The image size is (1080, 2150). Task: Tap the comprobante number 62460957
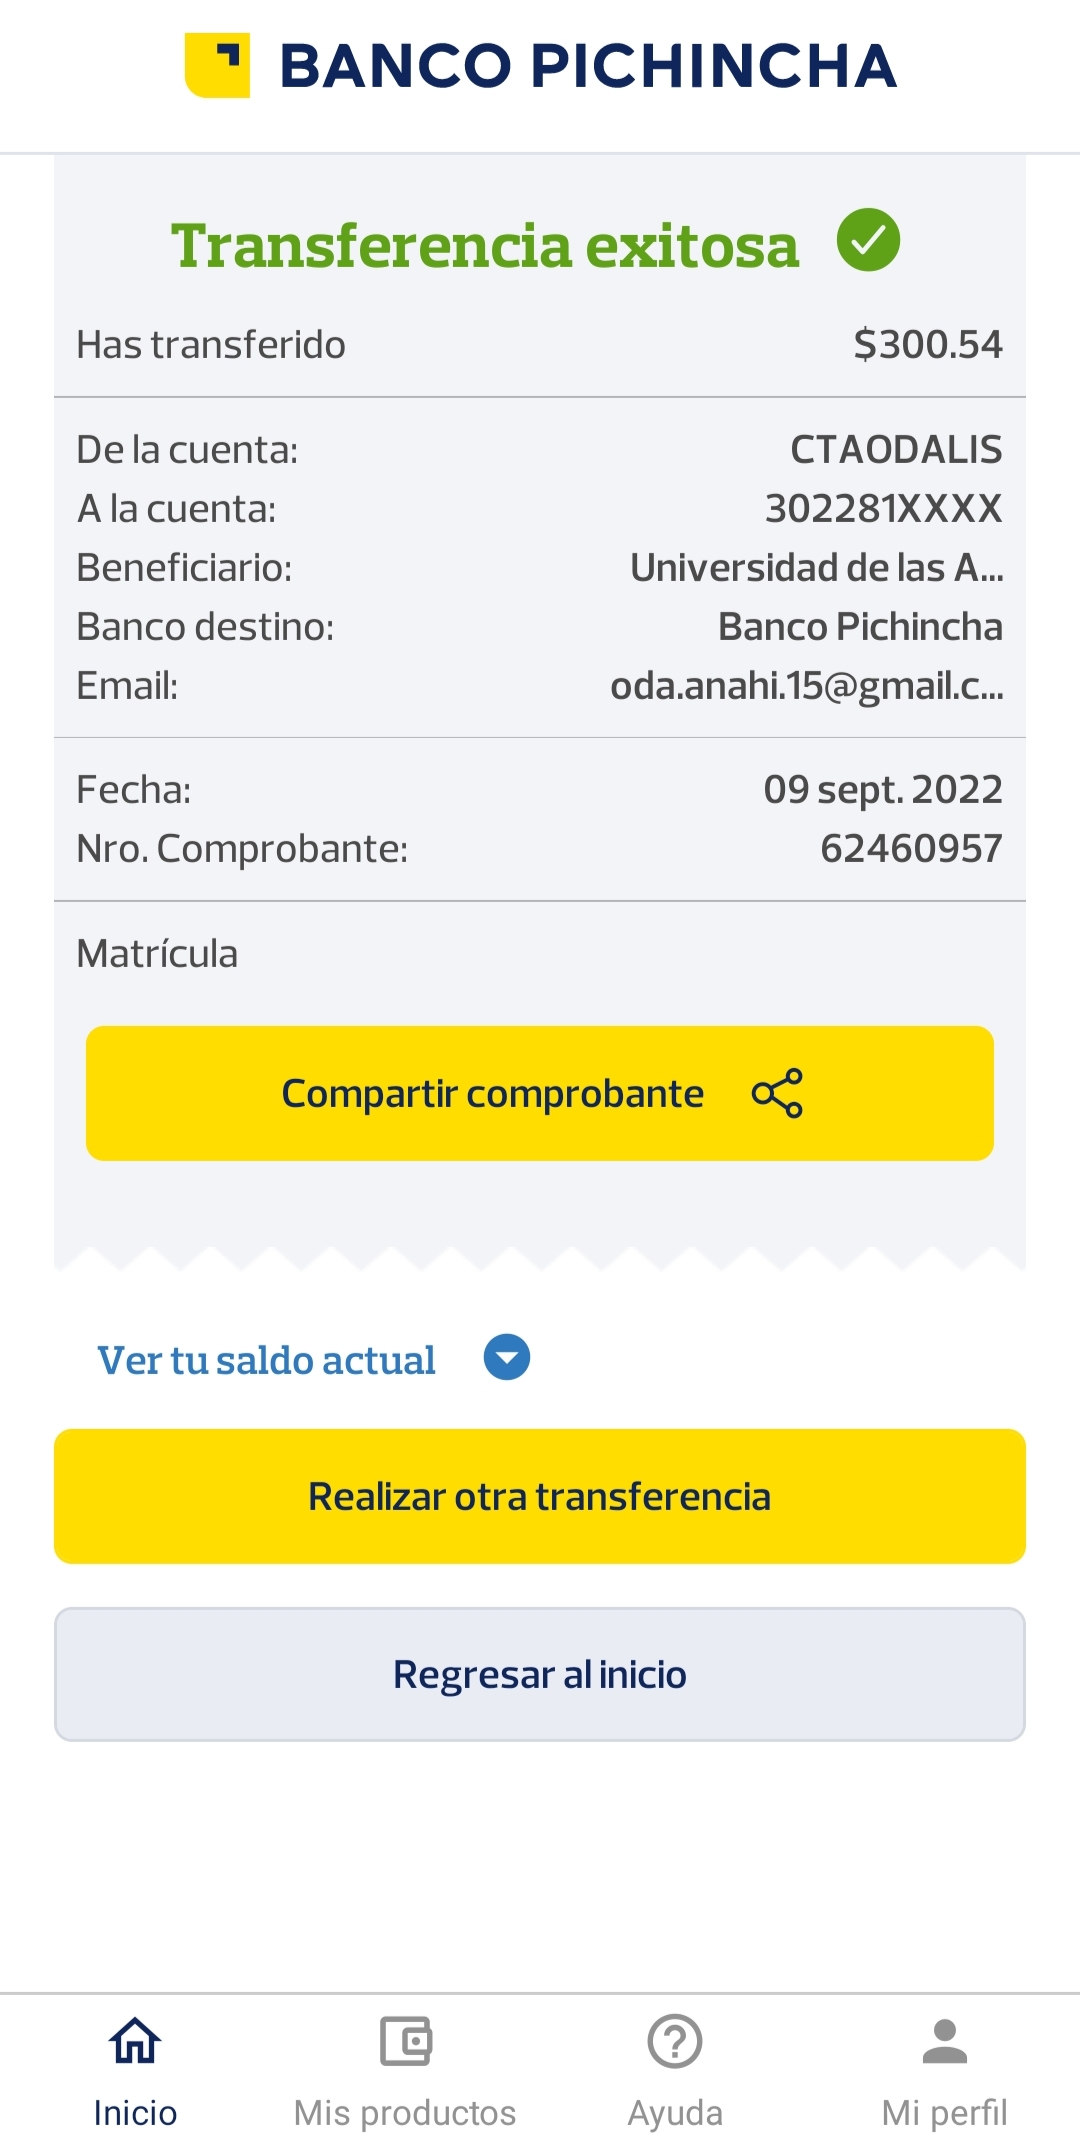click(x=911, y=848)
